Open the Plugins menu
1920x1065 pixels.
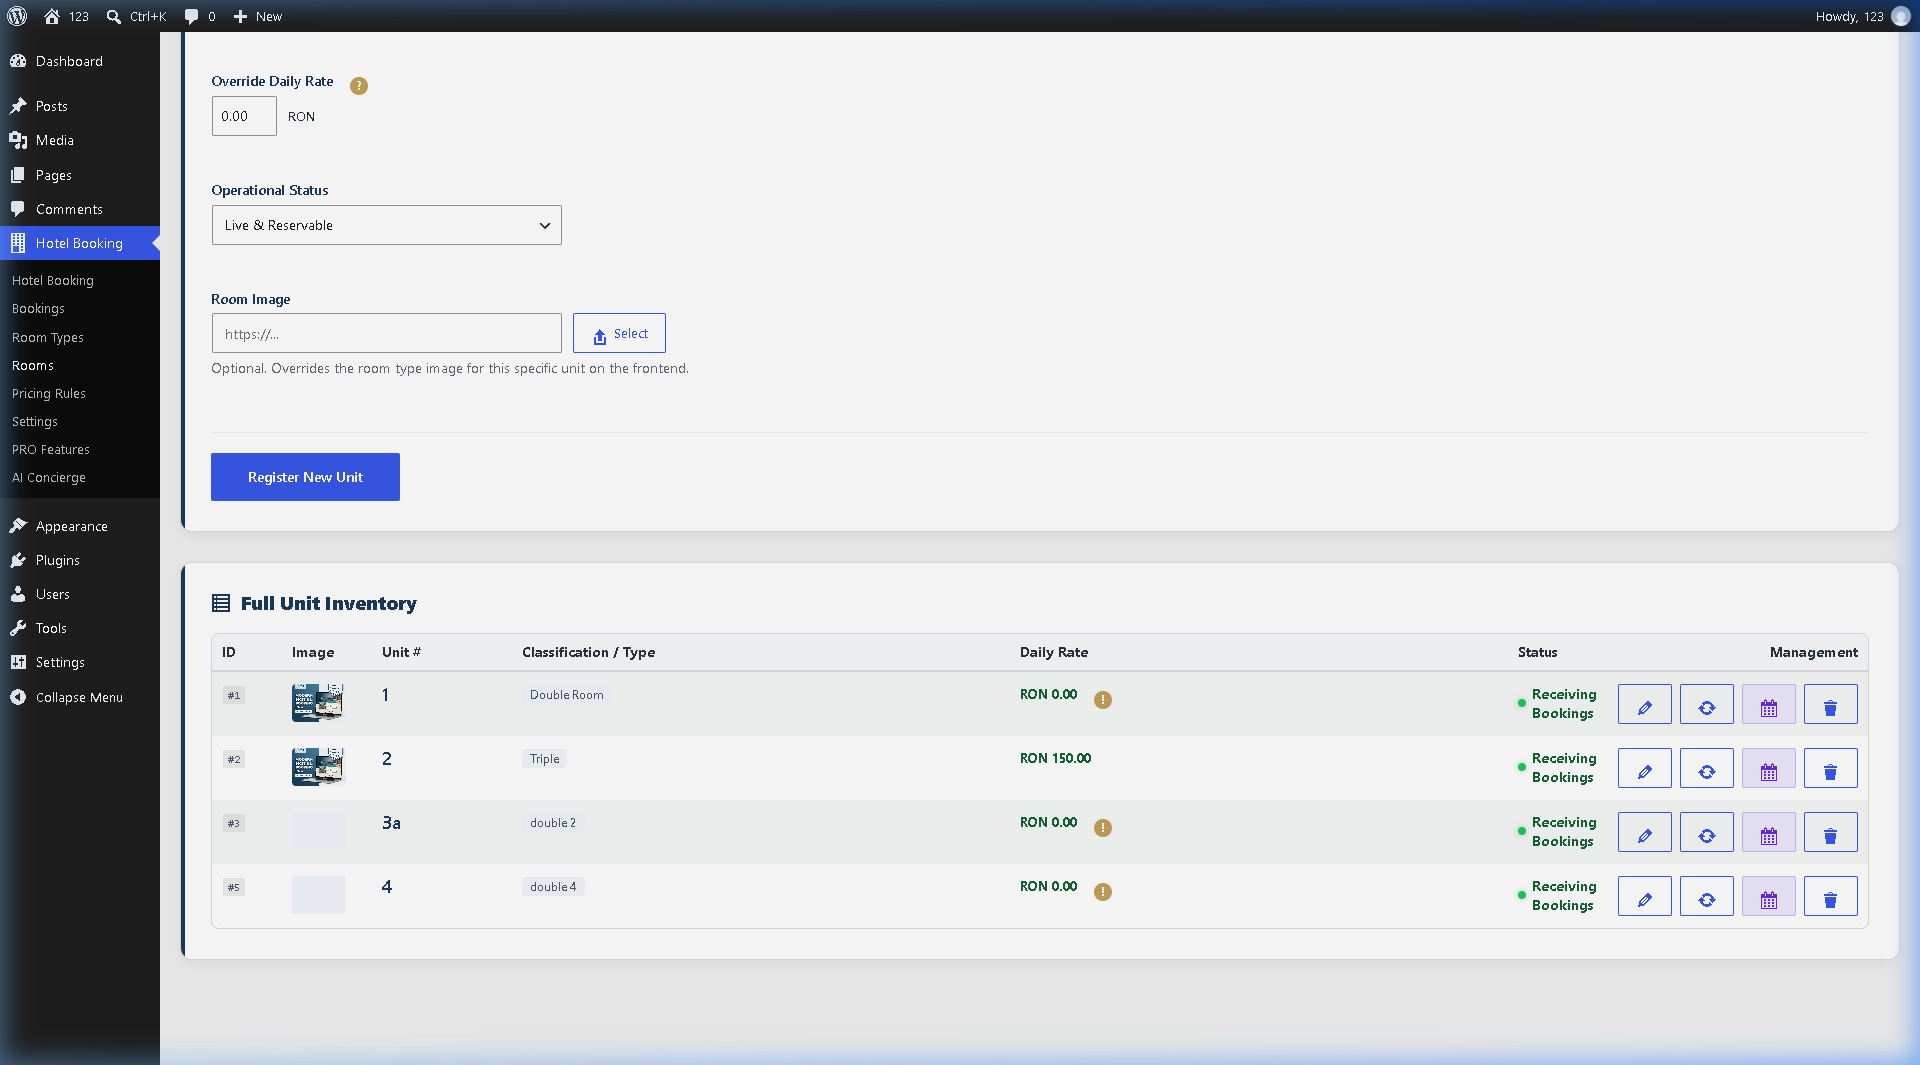pos(80,560)
